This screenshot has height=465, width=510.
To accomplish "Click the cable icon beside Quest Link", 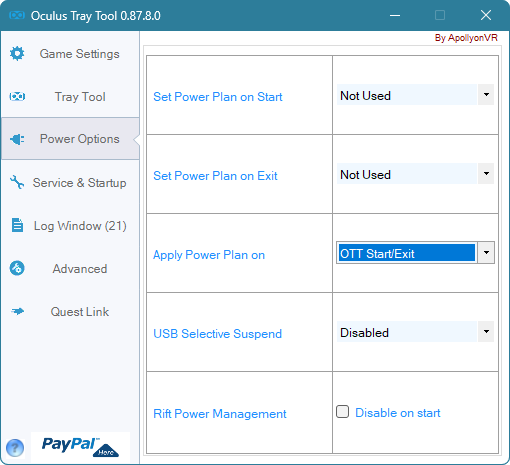I will tap(17, 311).
